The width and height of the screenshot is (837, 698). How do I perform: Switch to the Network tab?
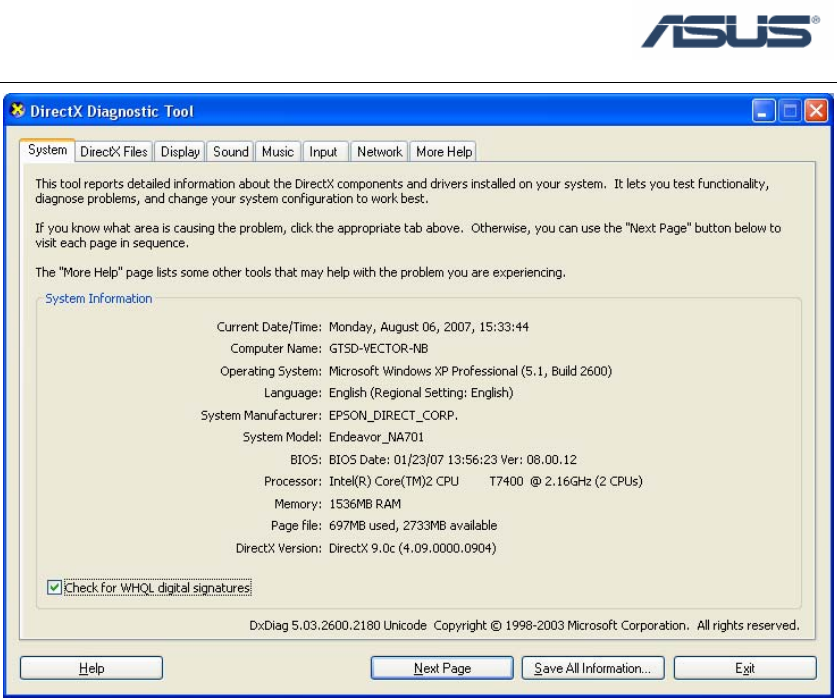point(380,152)
